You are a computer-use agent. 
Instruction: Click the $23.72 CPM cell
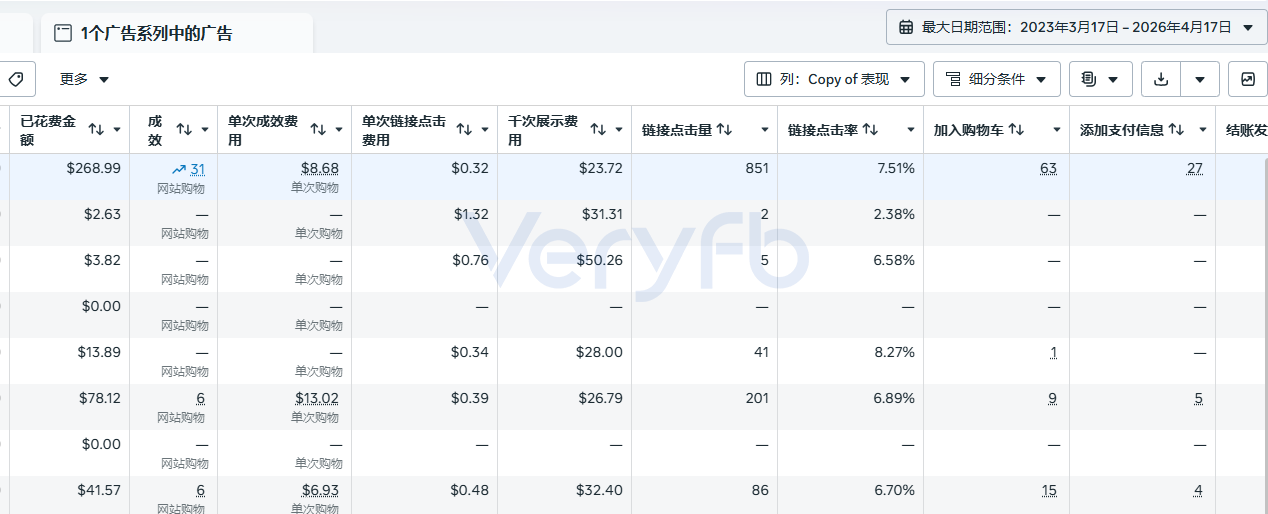coord(601,168)
